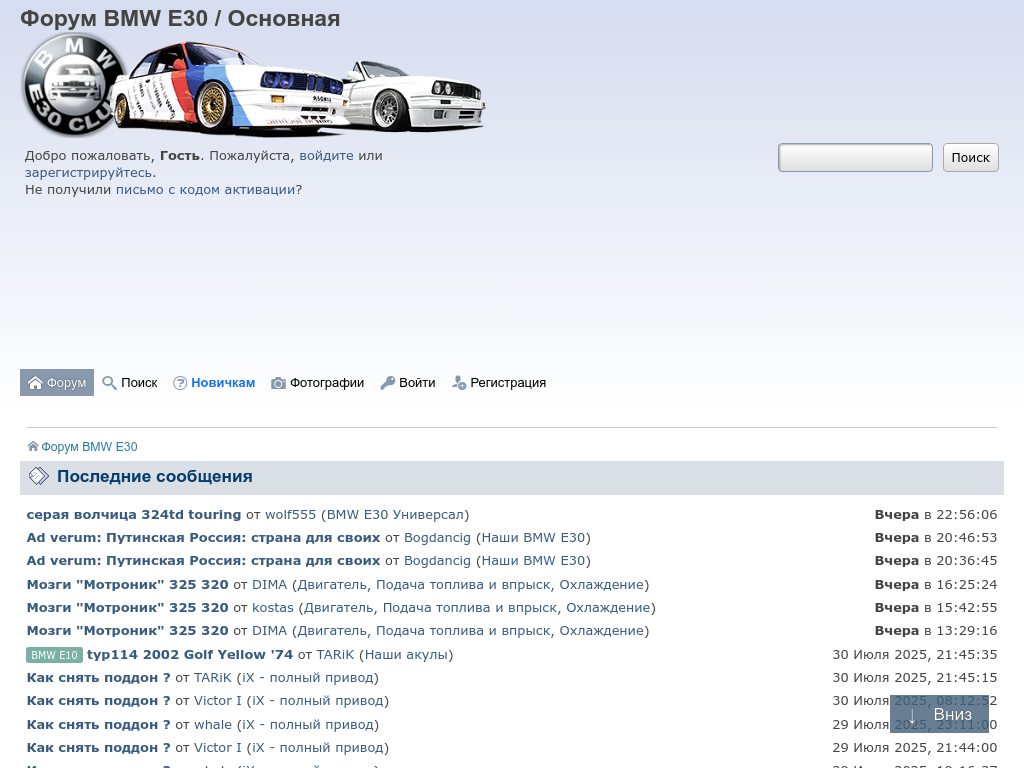The height and width of the screenshot is (768, 1024).
Task: Open the Фотографии menu item
Action: click(326, 383)
